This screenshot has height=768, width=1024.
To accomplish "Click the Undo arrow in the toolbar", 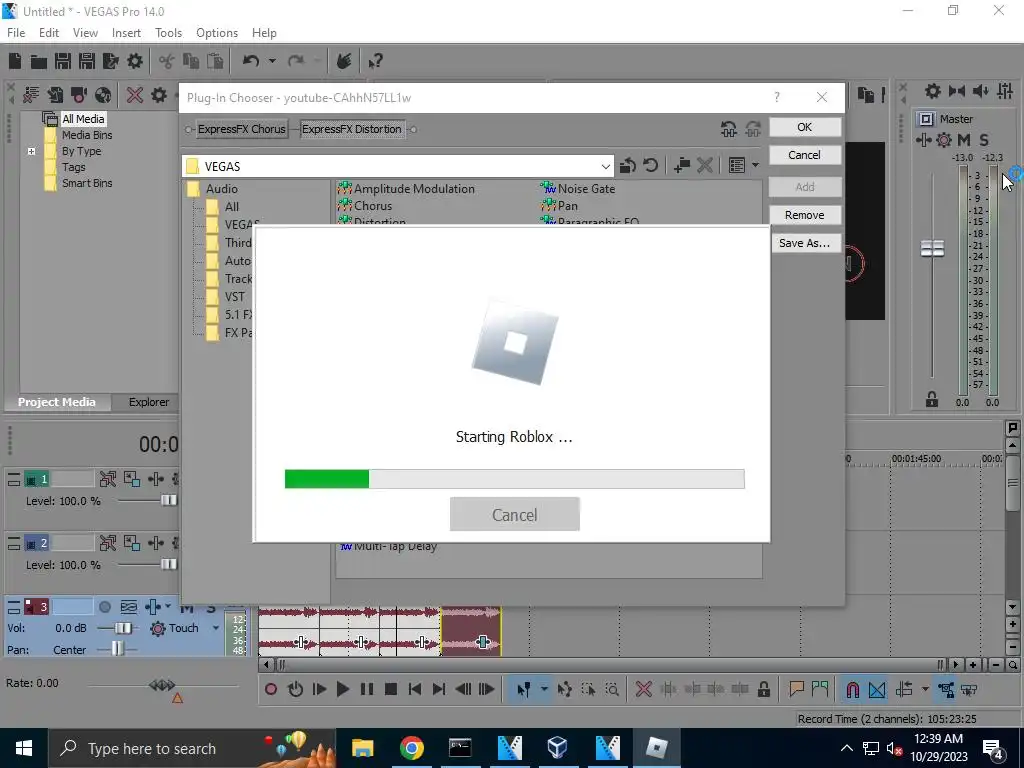I will [x=251, y=61].
